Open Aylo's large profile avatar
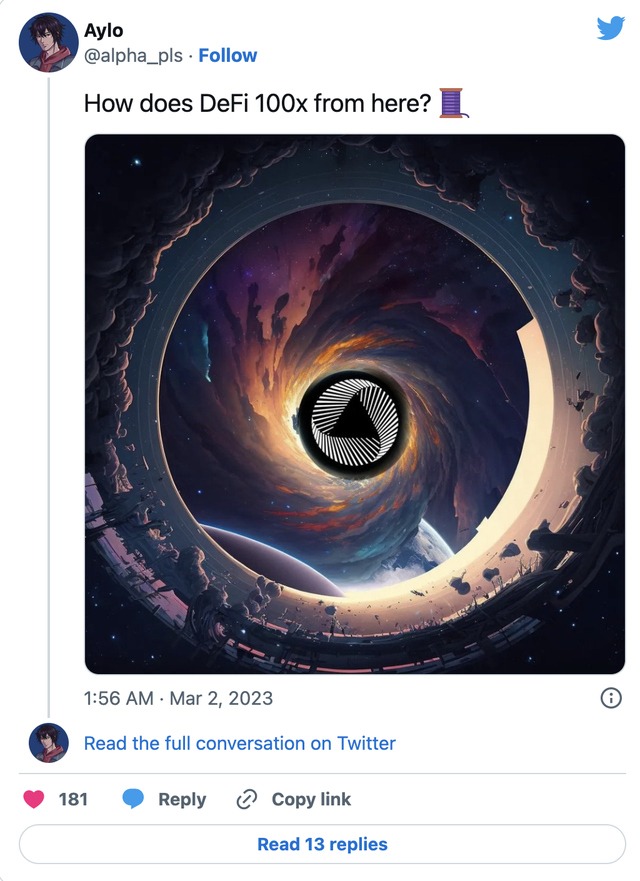 pos(48,42)
